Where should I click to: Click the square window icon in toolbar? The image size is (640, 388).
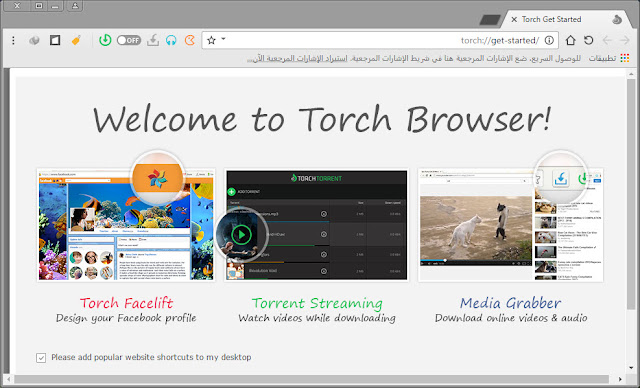click(55, 40)
